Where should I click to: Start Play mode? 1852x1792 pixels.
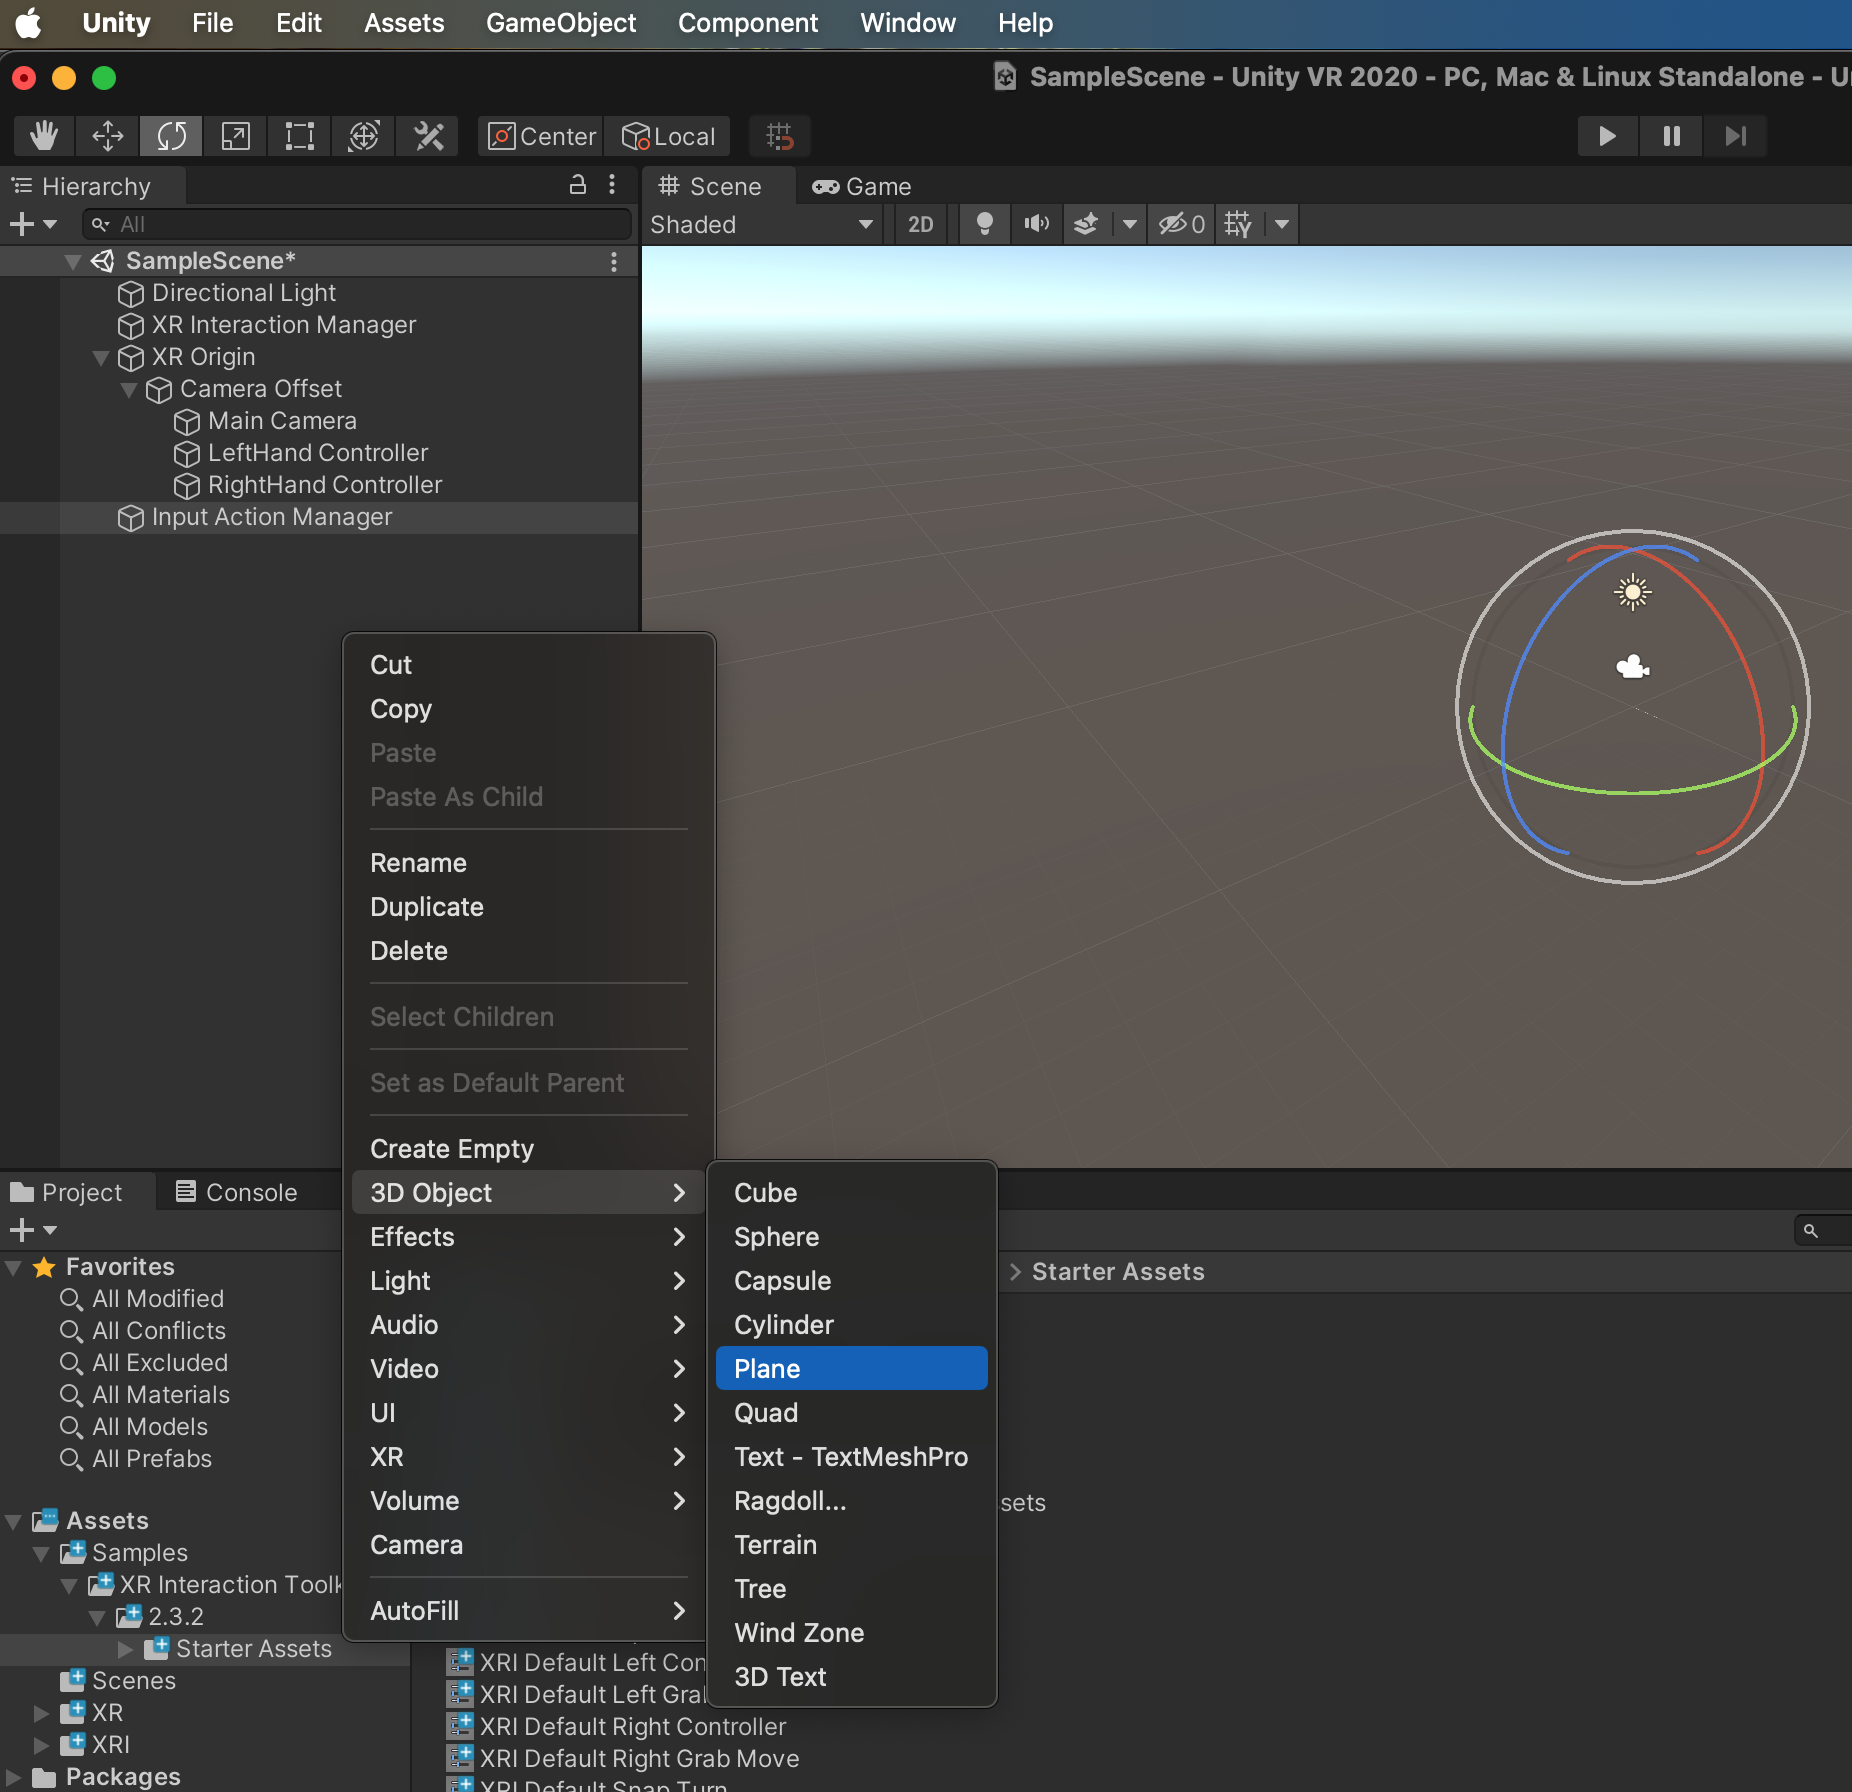pos(1607,136)
